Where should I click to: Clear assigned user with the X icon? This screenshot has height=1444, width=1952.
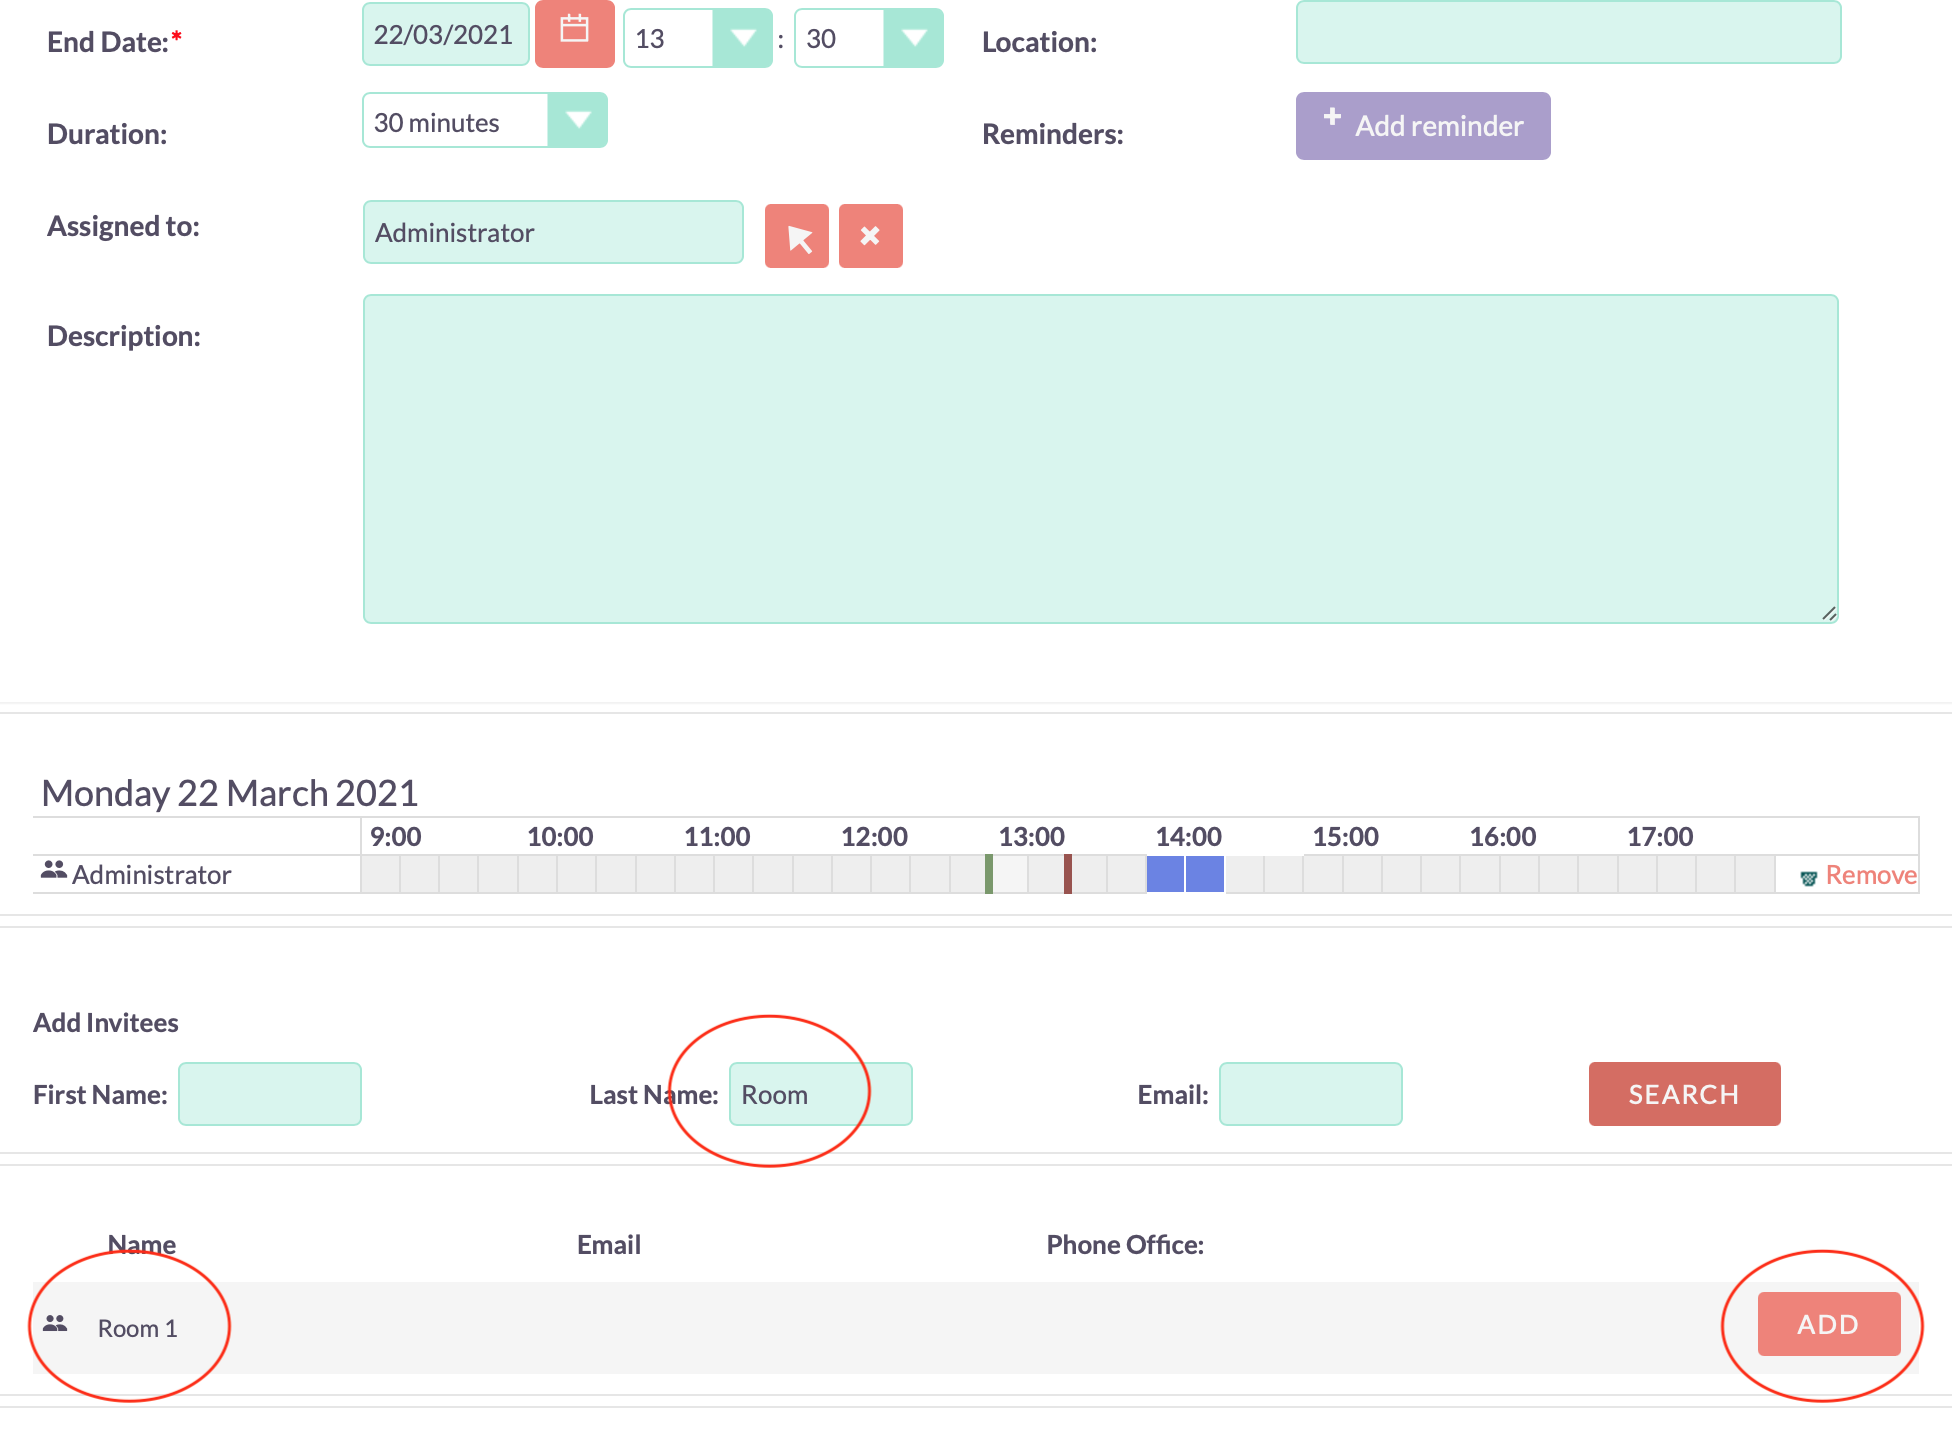pyautogui.click(x=871, y=236)
